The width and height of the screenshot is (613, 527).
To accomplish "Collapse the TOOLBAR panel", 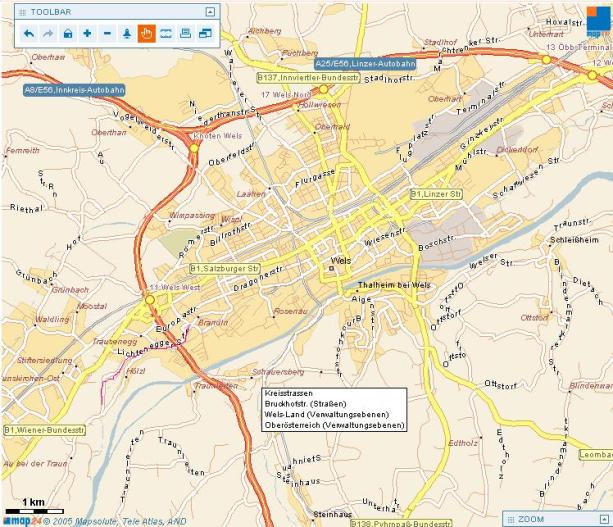I will click(210, 12).
